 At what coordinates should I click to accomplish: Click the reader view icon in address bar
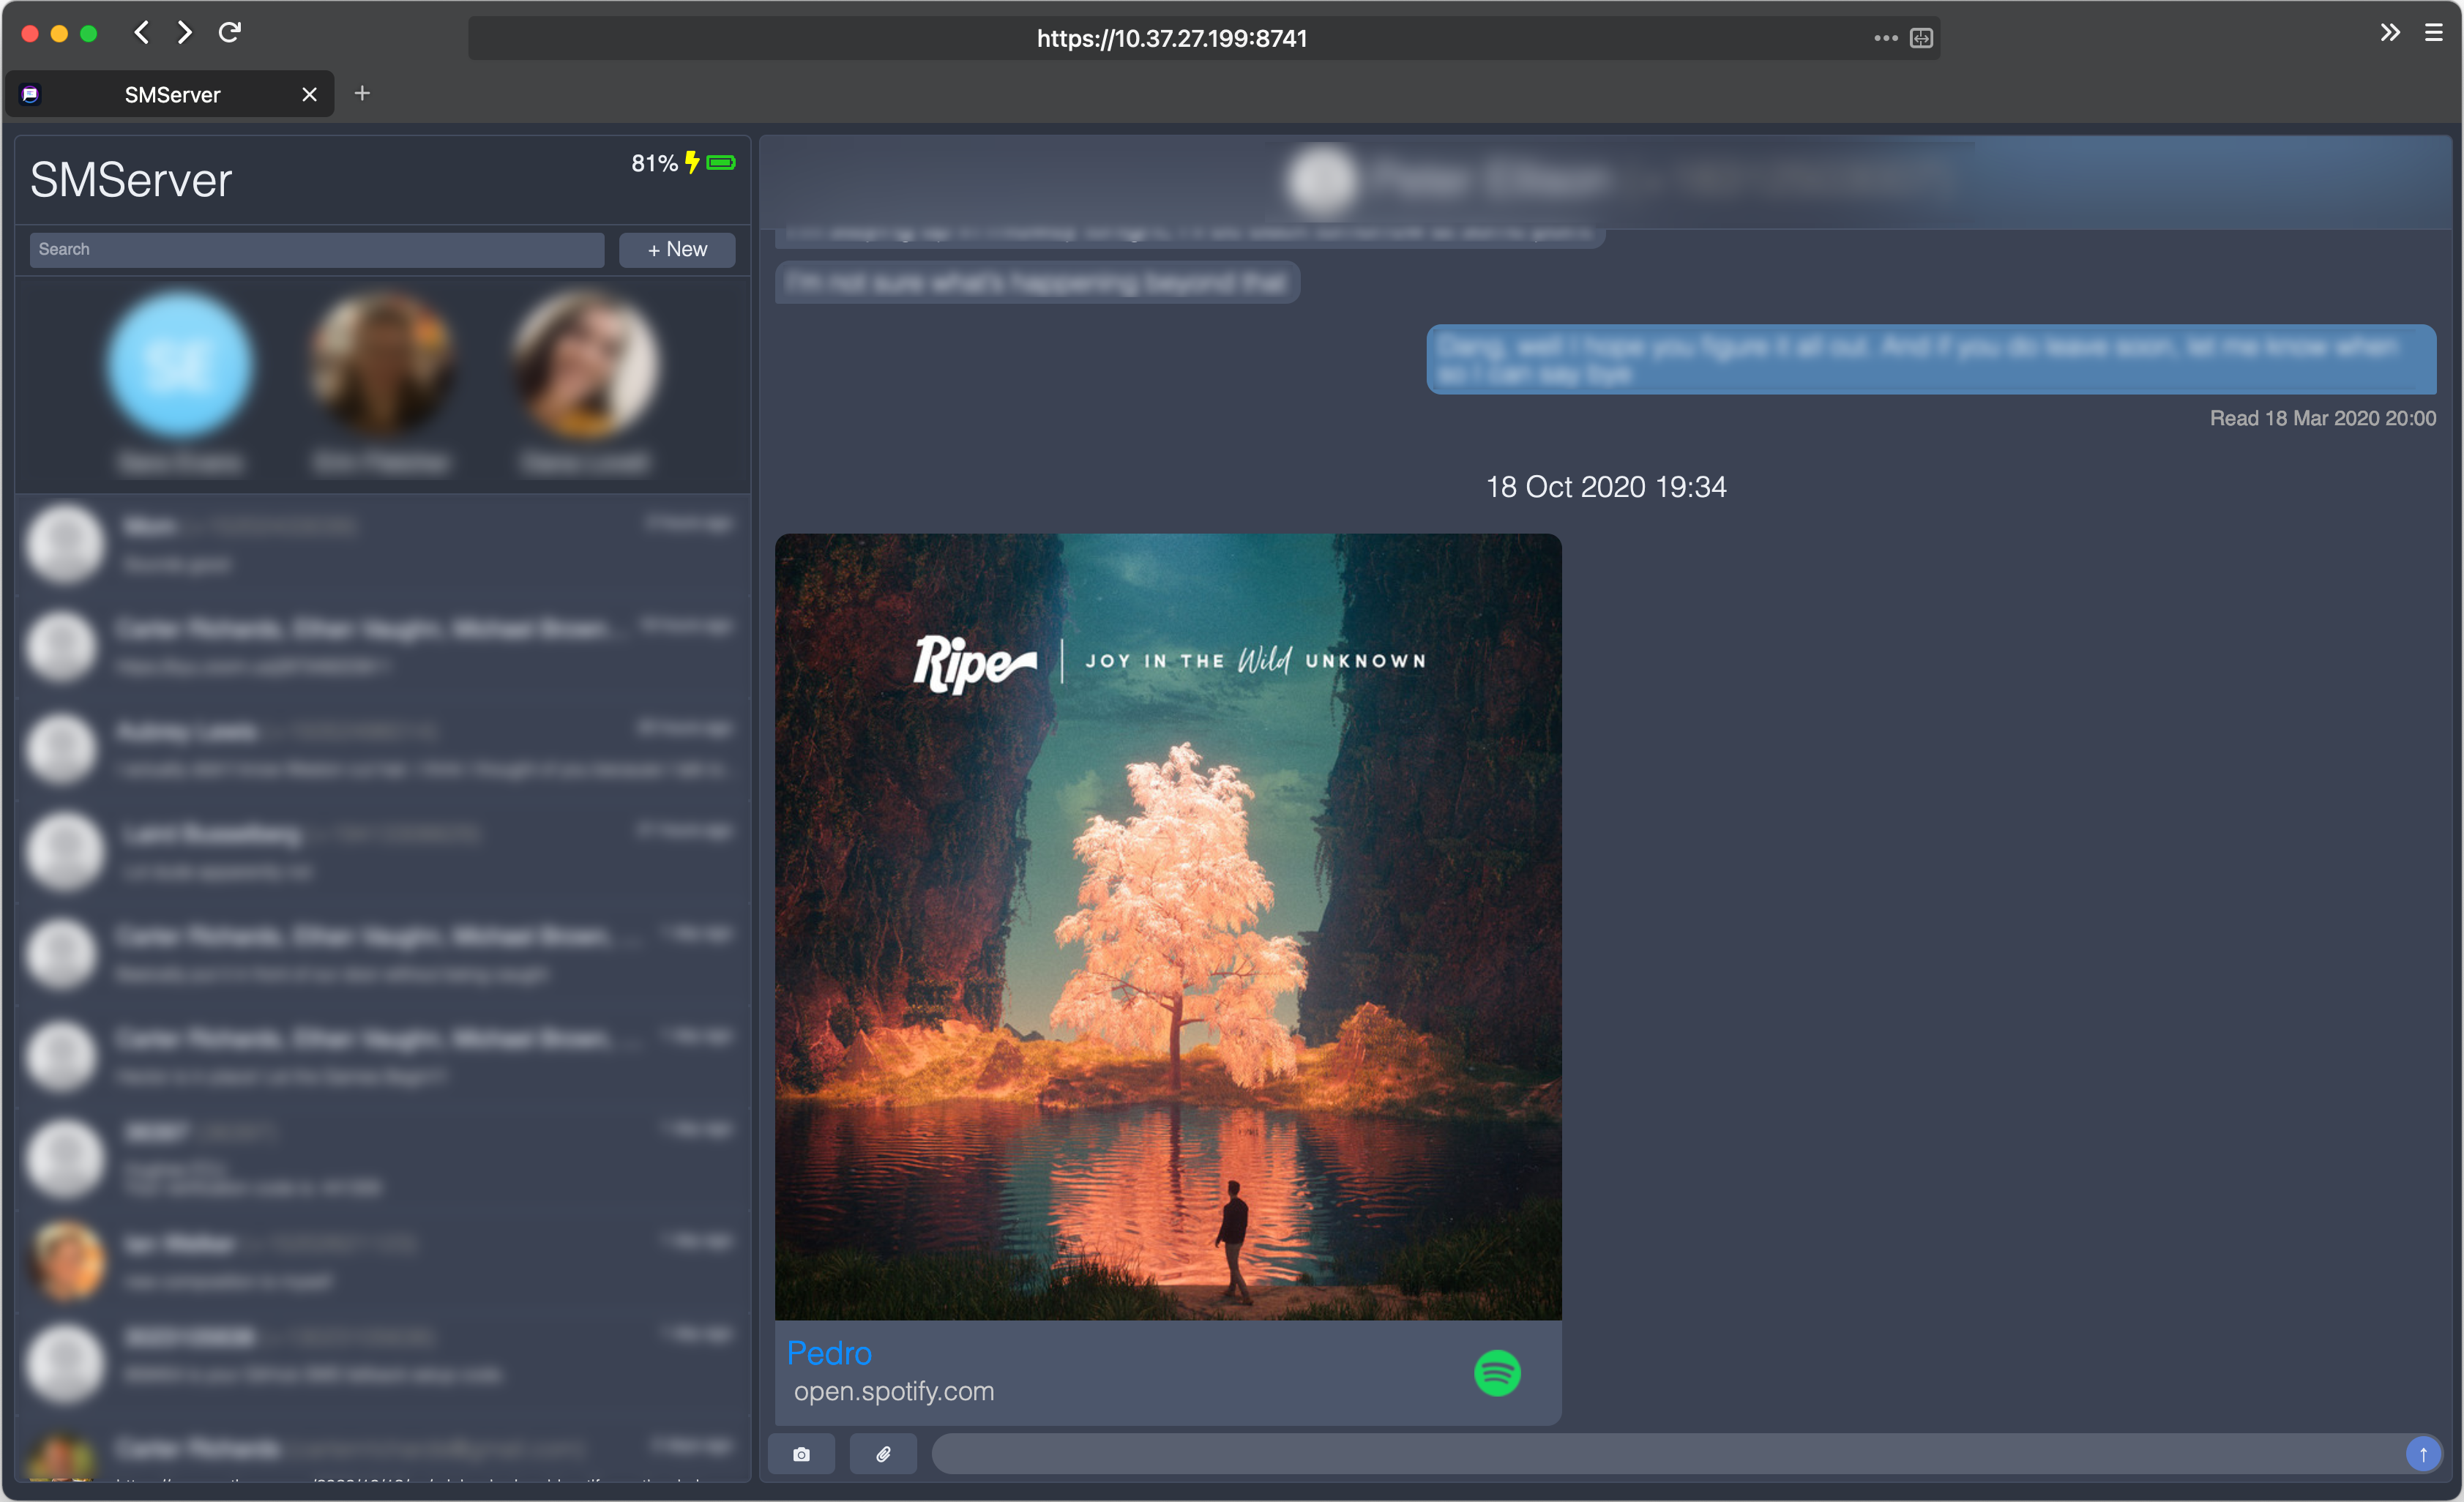[x=1921, y=38]
